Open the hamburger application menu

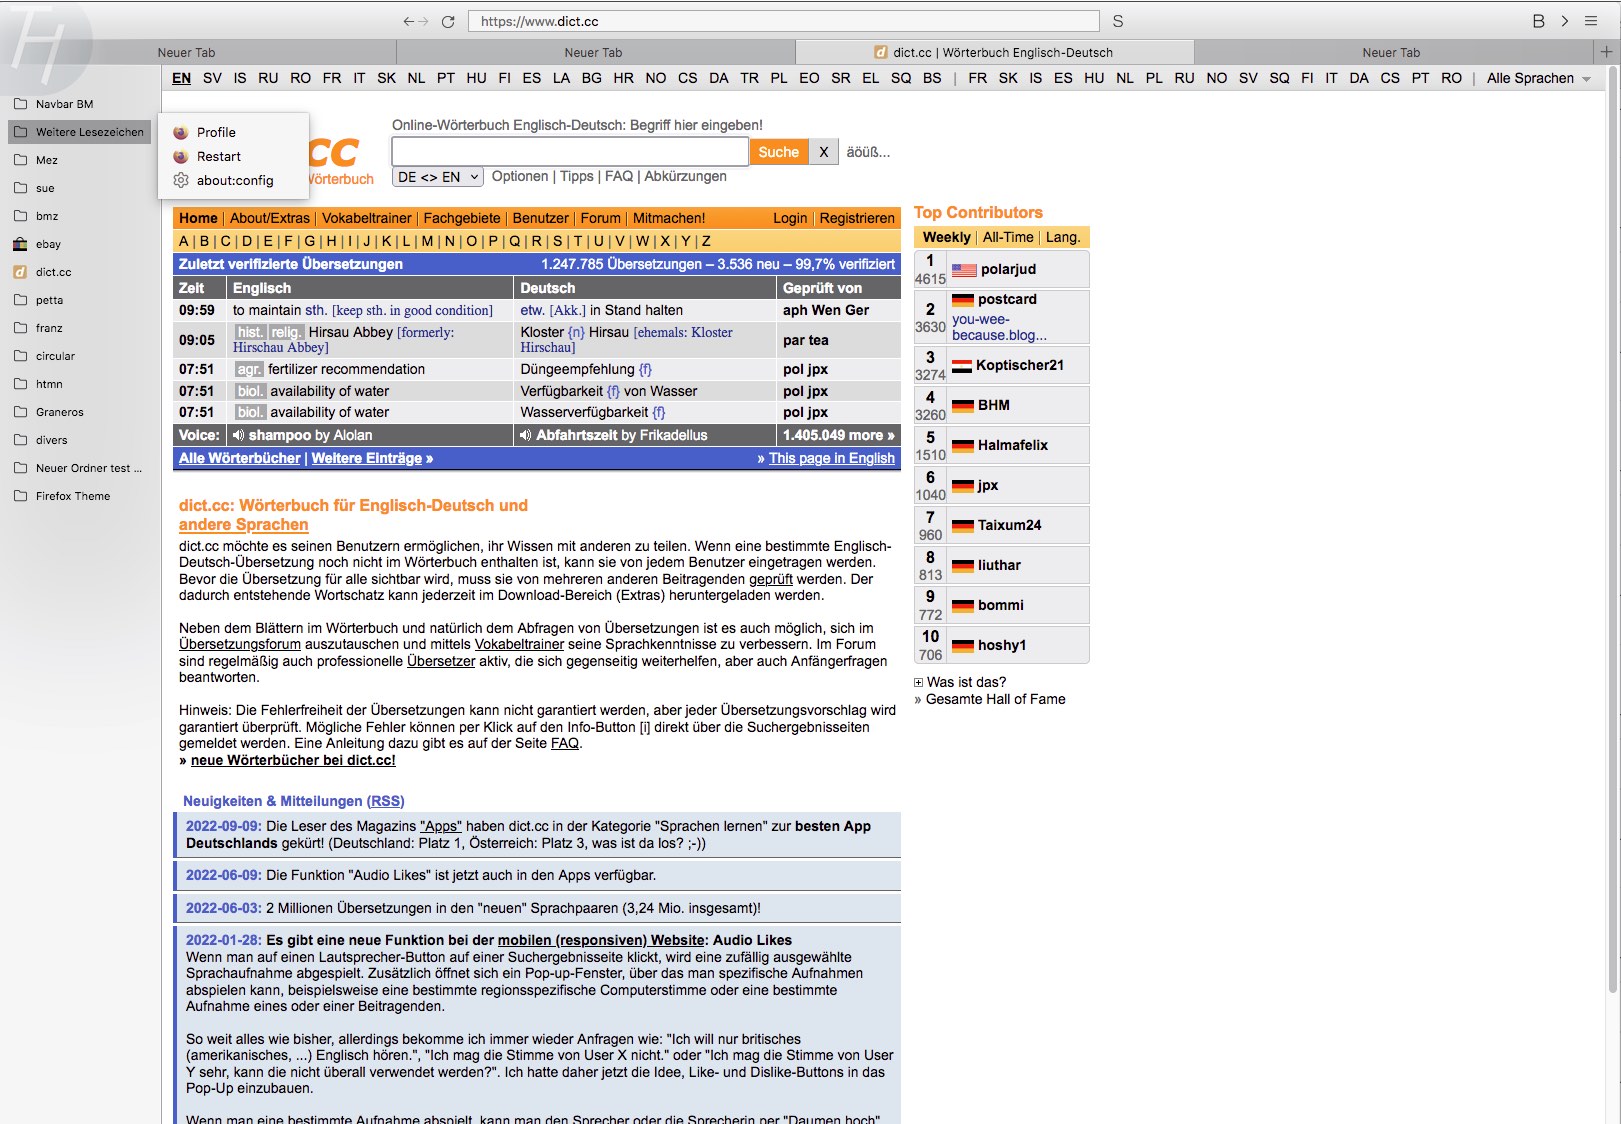coord(1591,21)
